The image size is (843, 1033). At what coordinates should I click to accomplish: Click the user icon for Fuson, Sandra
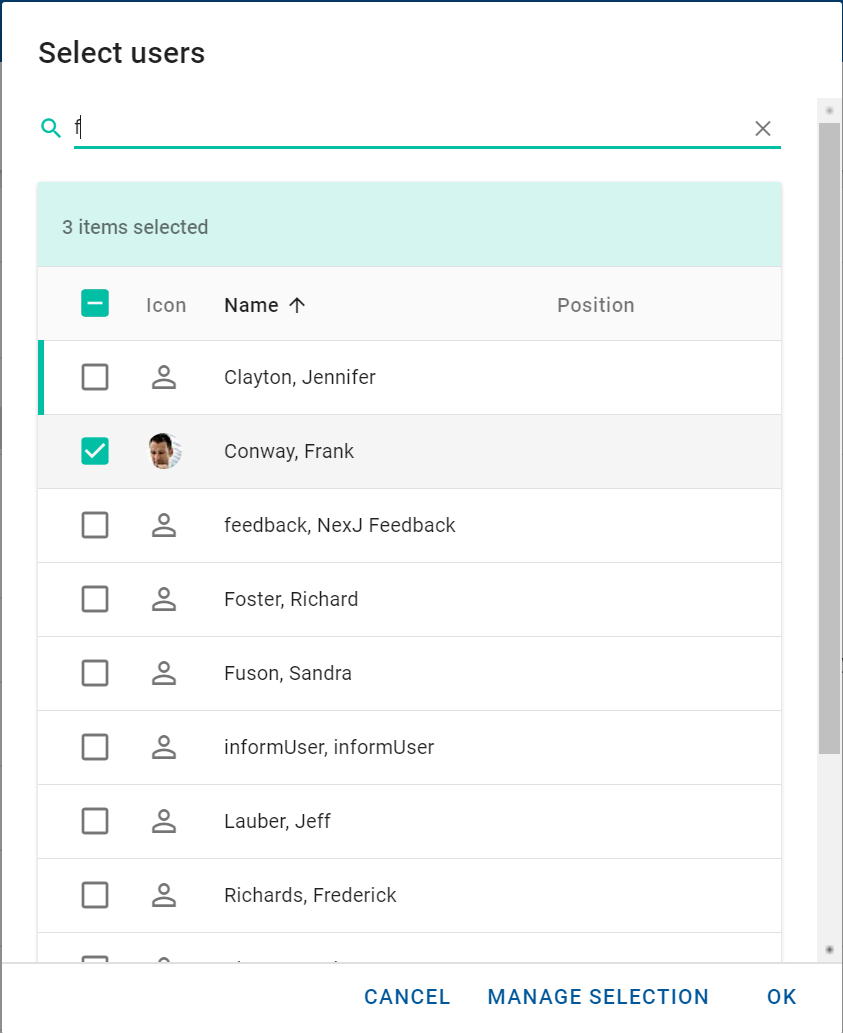click(164, 673)
